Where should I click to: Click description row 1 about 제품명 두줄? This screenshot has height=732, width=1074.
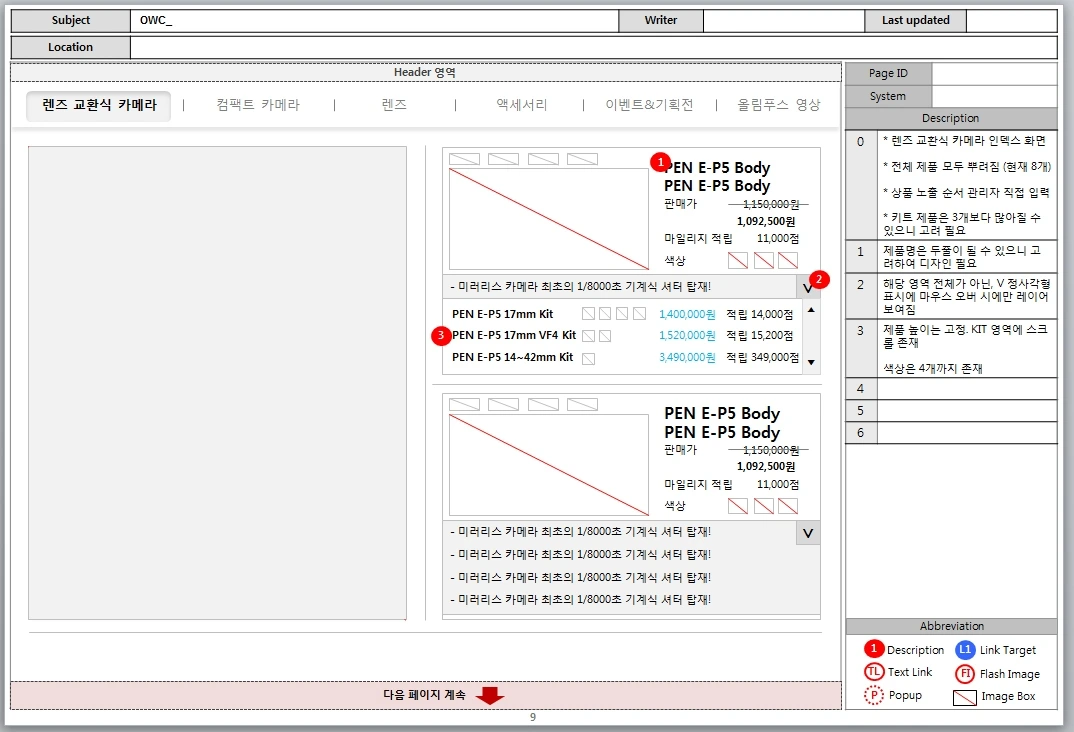[x=951, y=257]
